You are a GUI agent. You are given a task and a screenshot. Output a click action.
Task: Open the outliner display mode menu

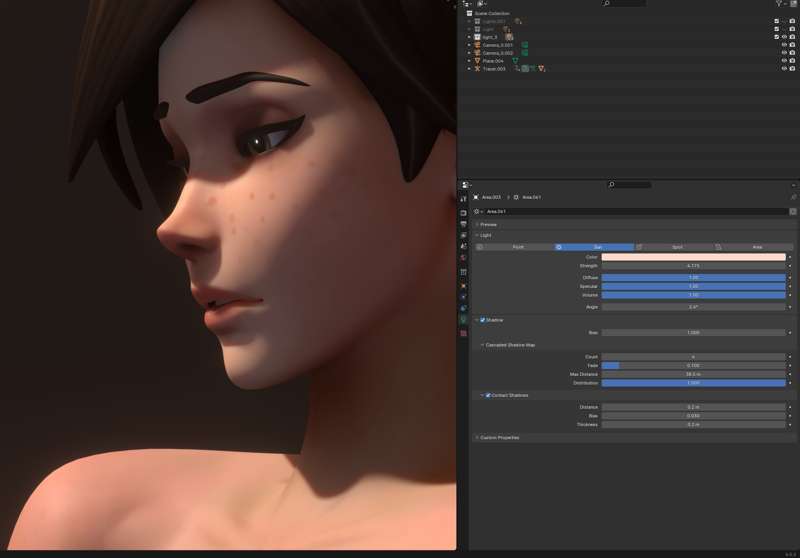pos(481,4)
